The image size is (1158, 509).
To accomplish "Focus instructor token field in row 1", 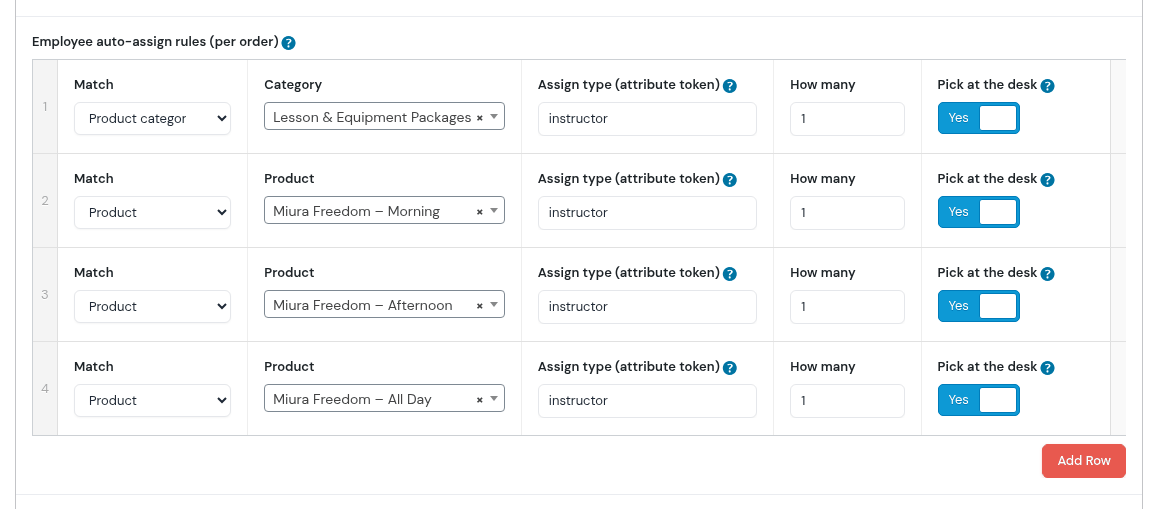I will point(647,119).
